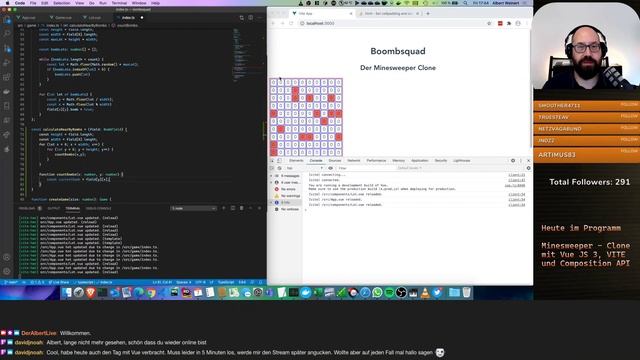Reveal the top-left cell in the minefield
The image size is (640, 360).
coord(273,82)
